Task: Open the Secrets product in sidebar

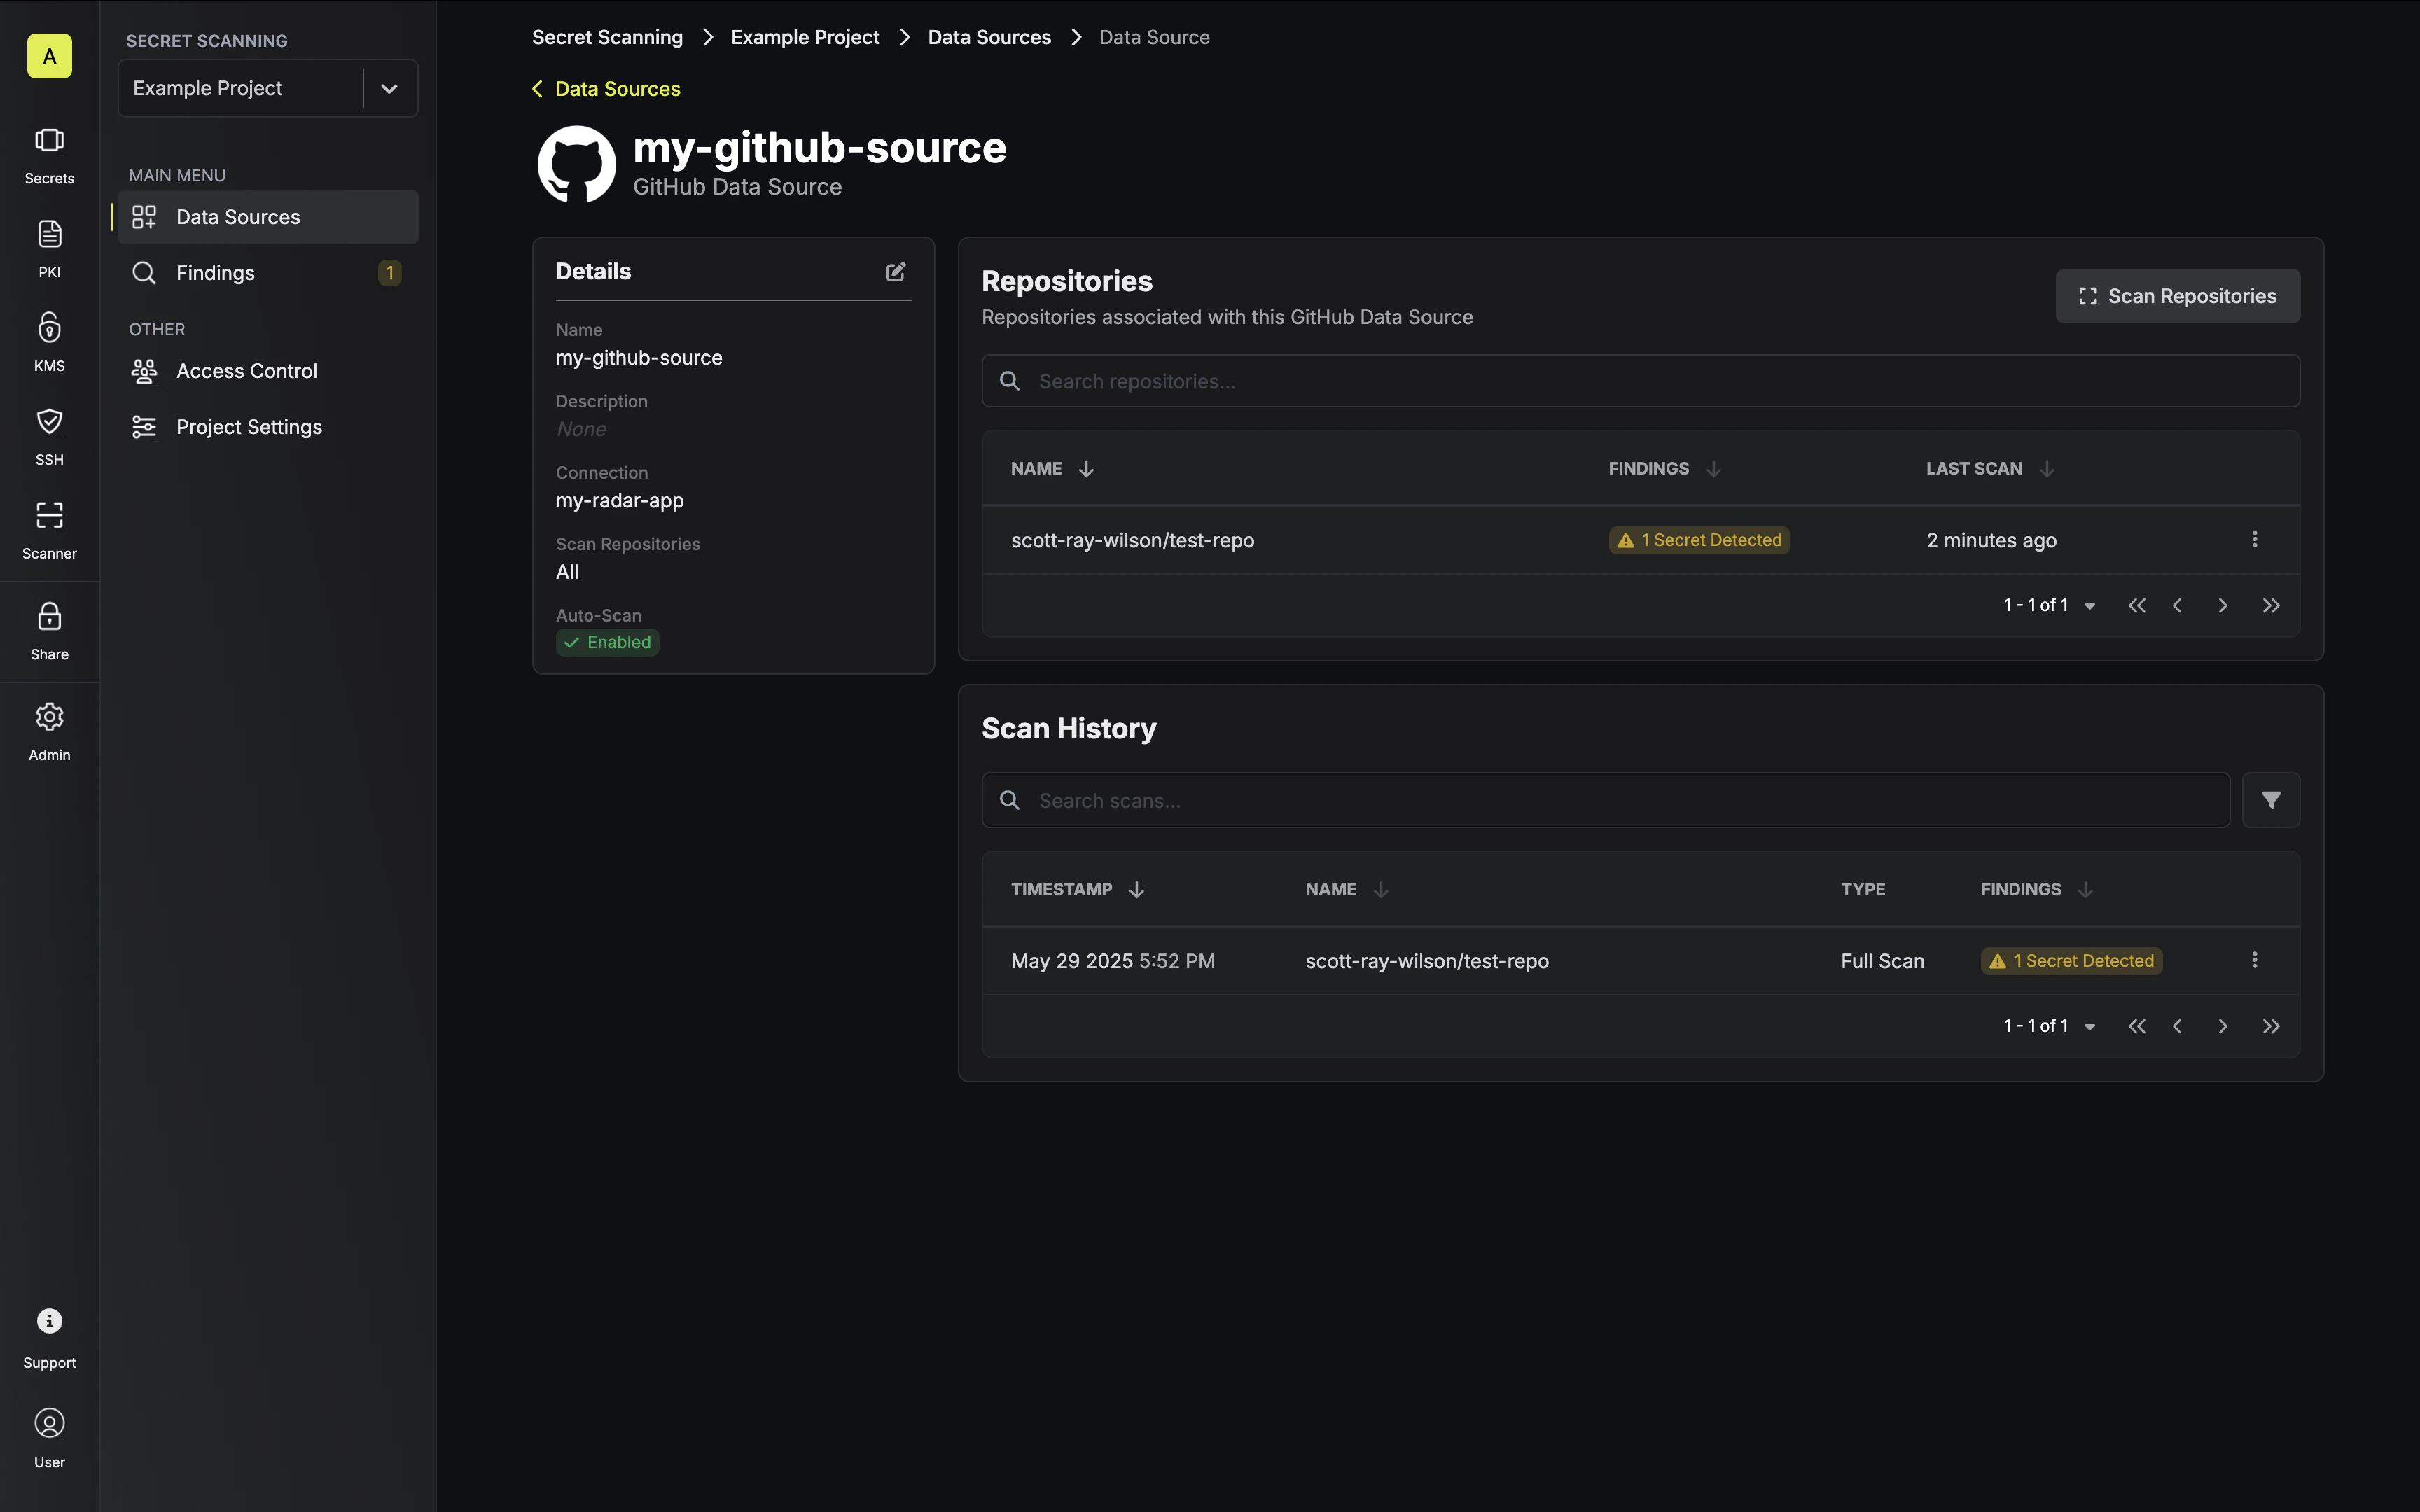Action: pyautogui.click(x=49, y=156)
